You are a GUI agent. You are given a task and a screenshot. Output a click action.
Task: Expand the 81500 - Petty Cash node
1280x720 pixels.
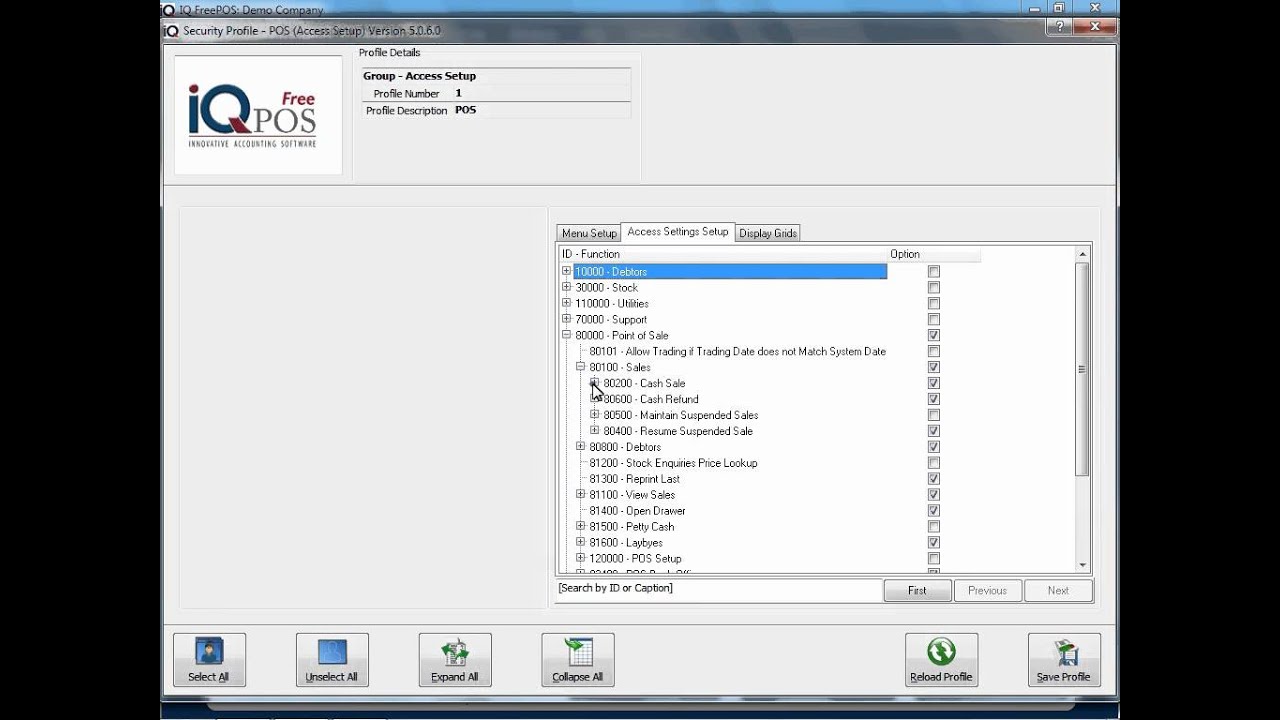[581, 526]
